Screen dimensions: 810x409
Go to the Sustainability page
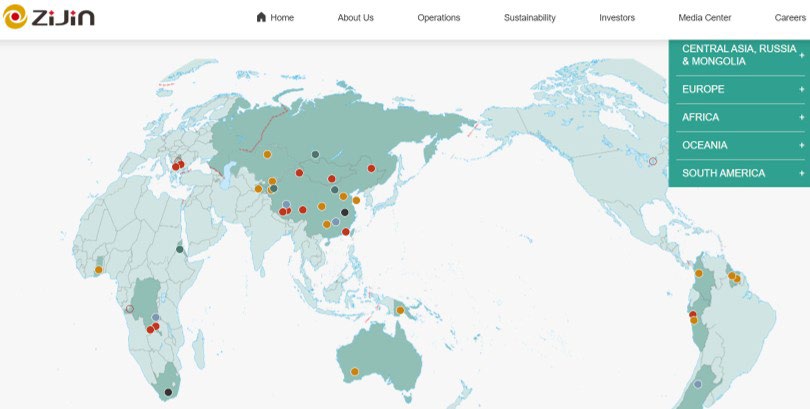coord(529,17)
